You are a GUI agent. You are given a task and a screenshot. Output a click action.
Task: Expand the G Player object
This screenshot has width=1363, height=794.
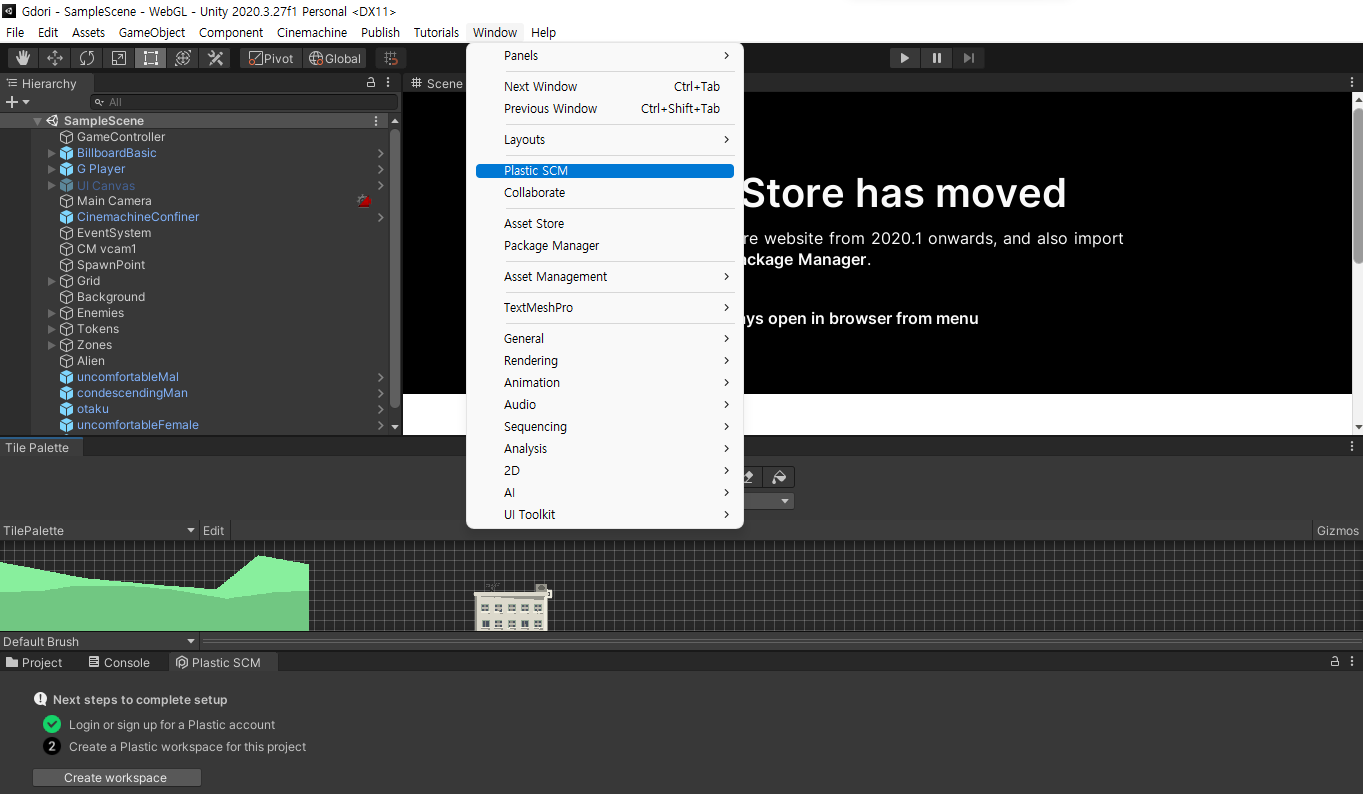[x=52, y=169]
